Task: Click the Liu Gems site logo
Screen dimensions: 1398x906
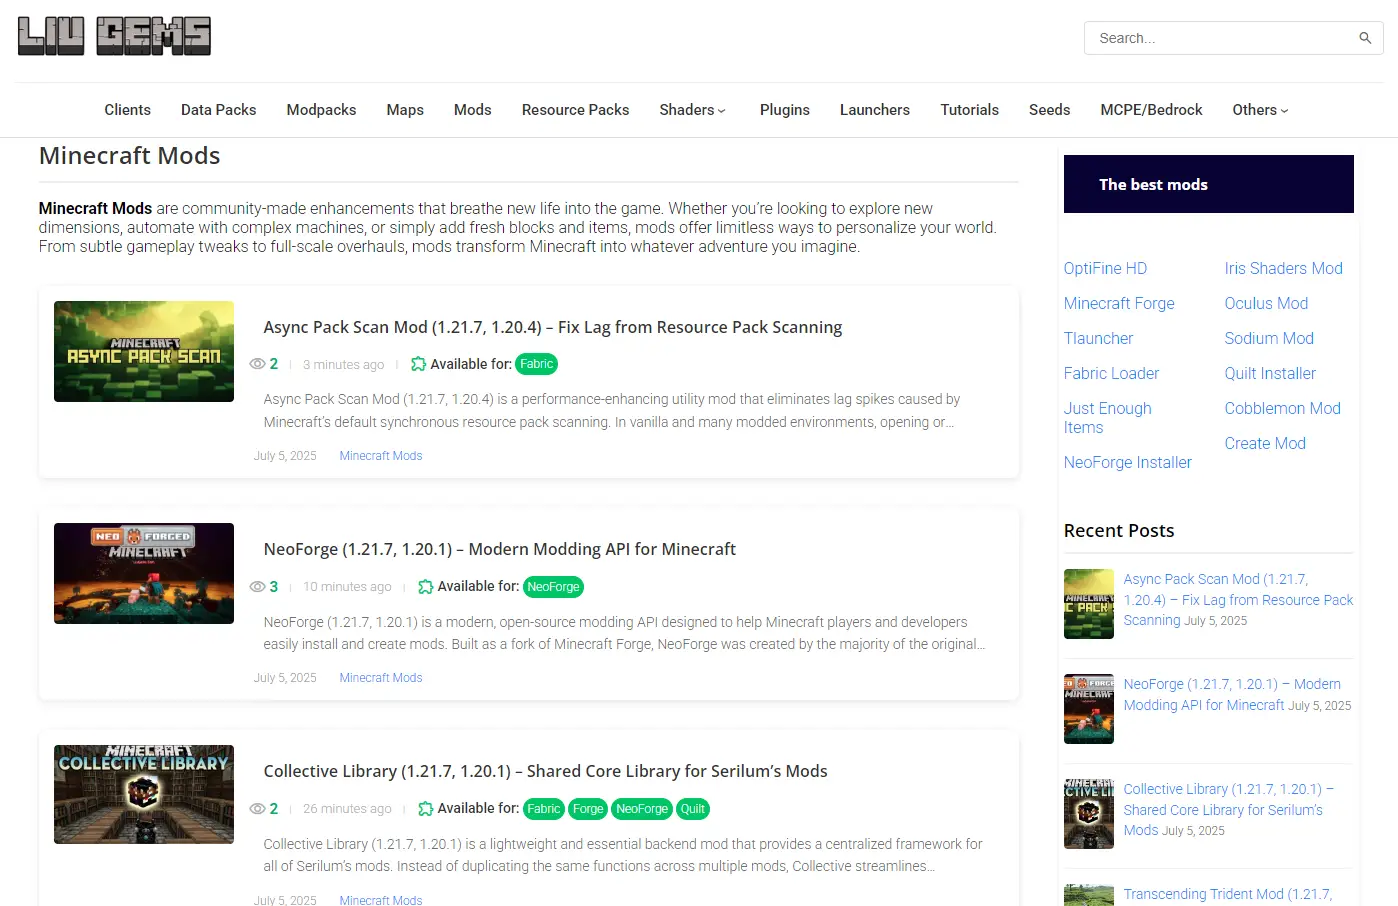Action: (114, 36)
